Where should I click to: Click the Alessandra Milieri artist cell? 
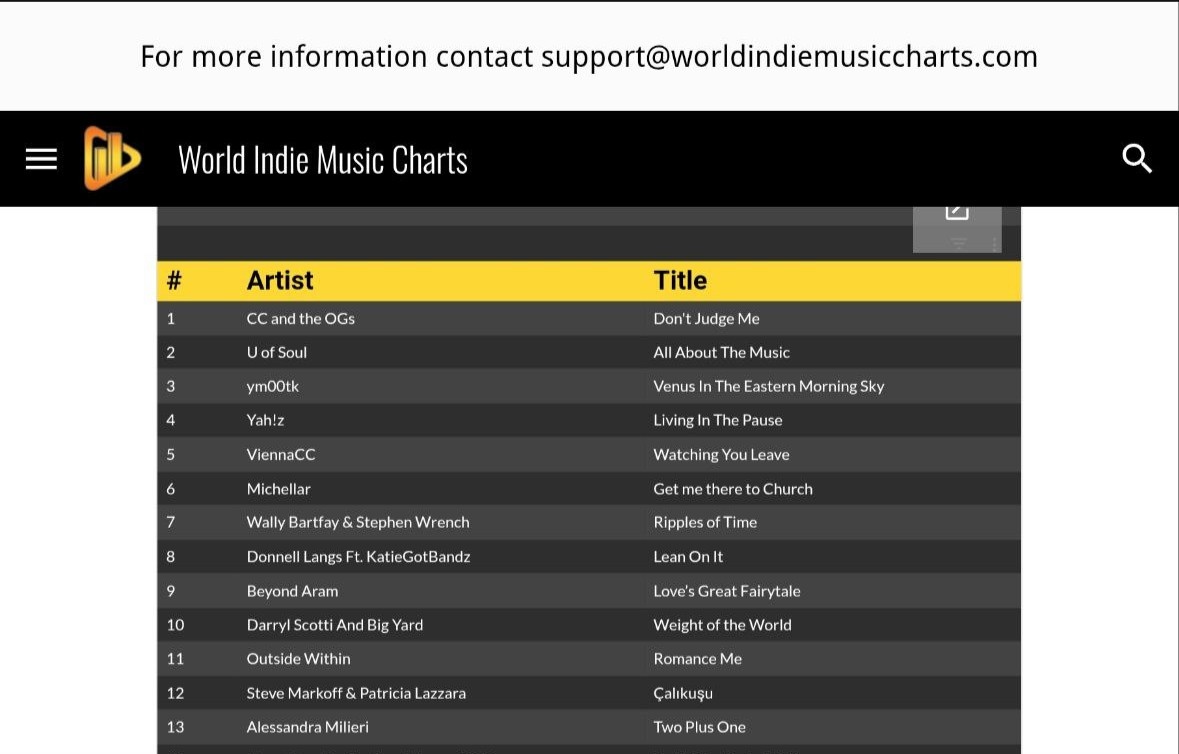tap(307, 727)
